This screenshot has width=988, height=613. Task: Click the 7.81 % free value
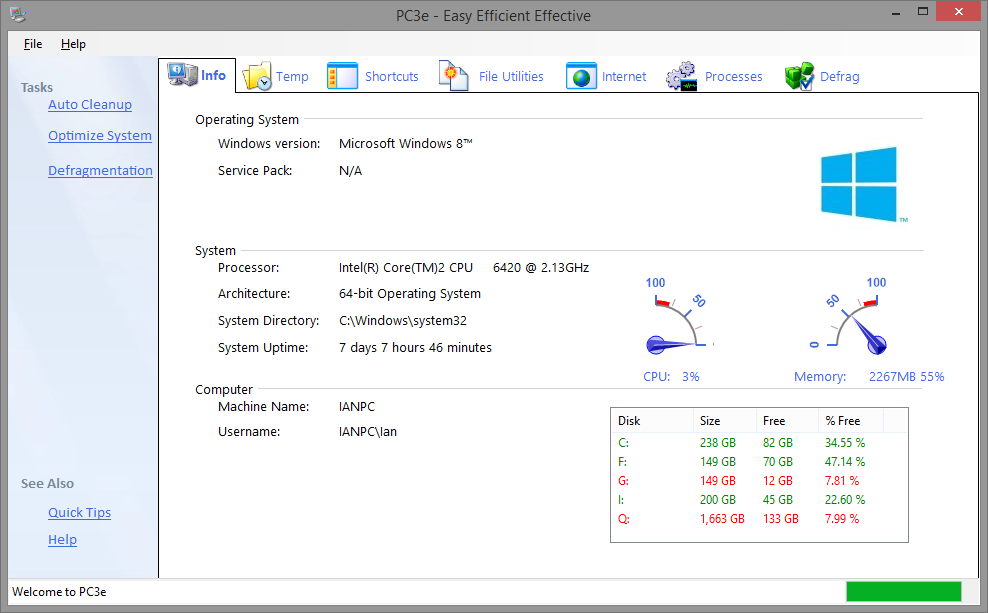click(842, 481)
